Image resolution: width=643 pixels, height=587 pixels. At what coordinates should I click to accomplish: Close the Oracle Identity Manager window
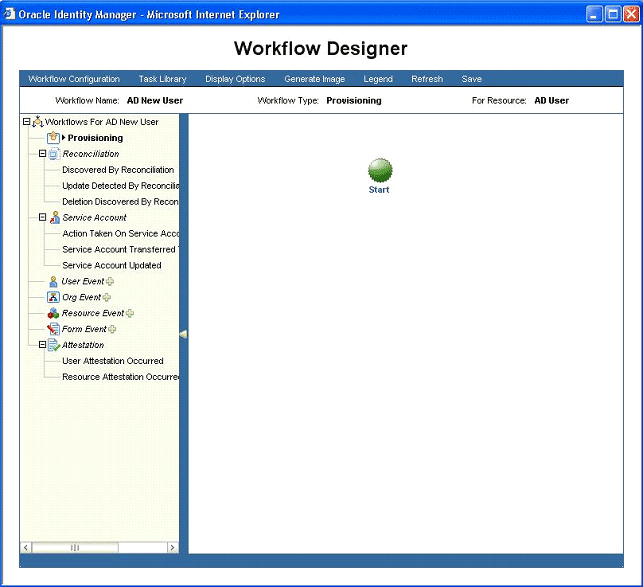click(632, 15)
